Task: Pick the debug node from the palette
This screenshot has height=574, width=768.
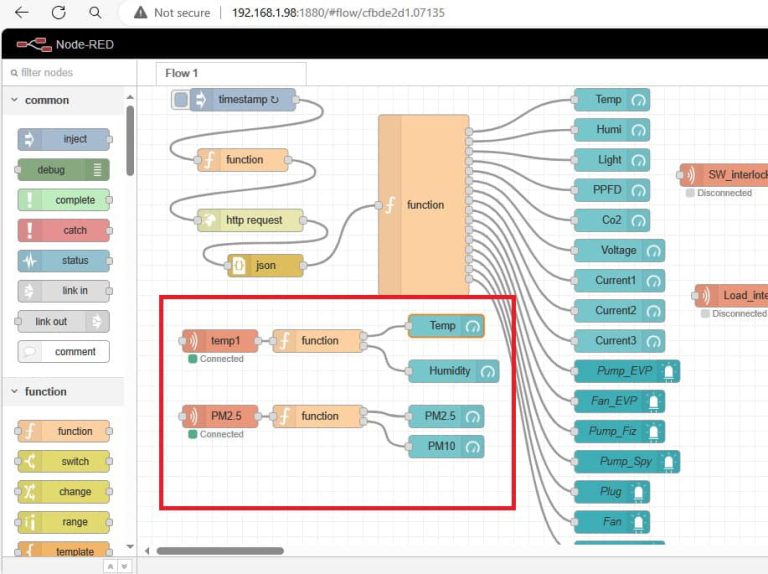Action: coord(63,170)
